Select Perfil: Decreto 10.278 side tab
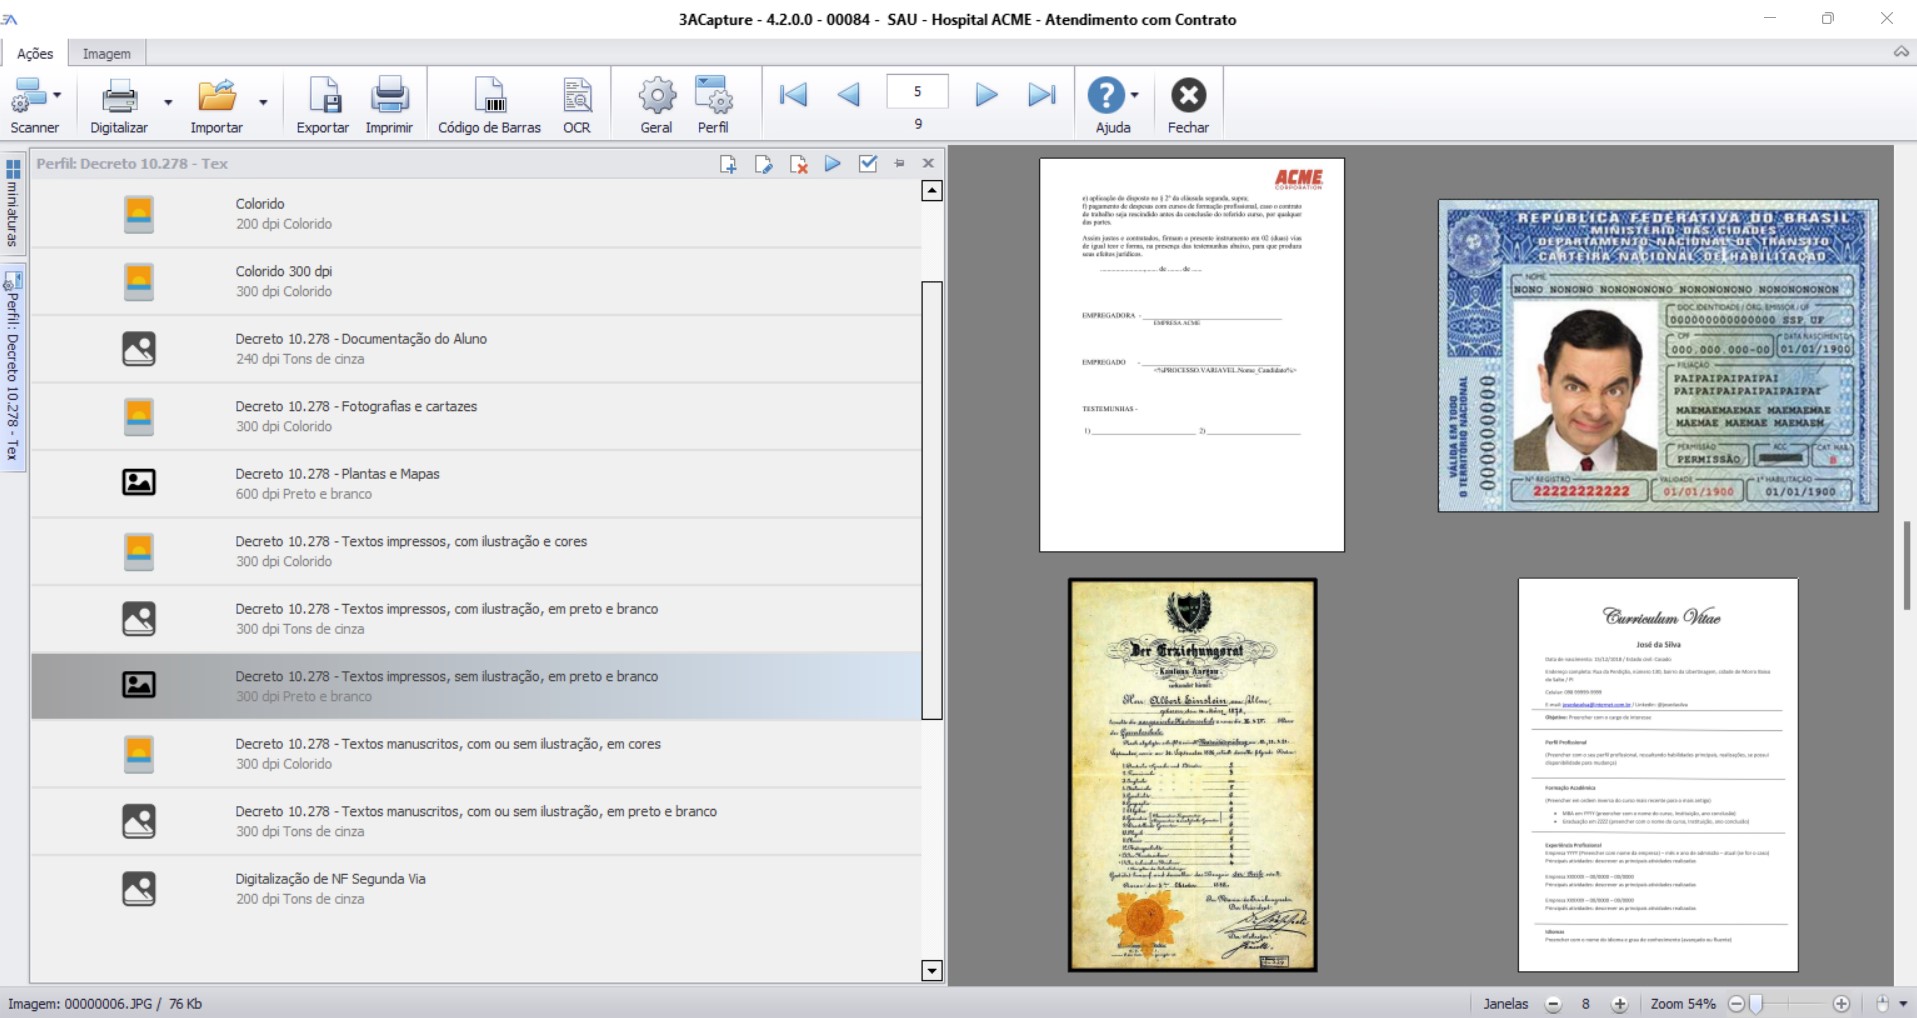 [x=13, y=366]
